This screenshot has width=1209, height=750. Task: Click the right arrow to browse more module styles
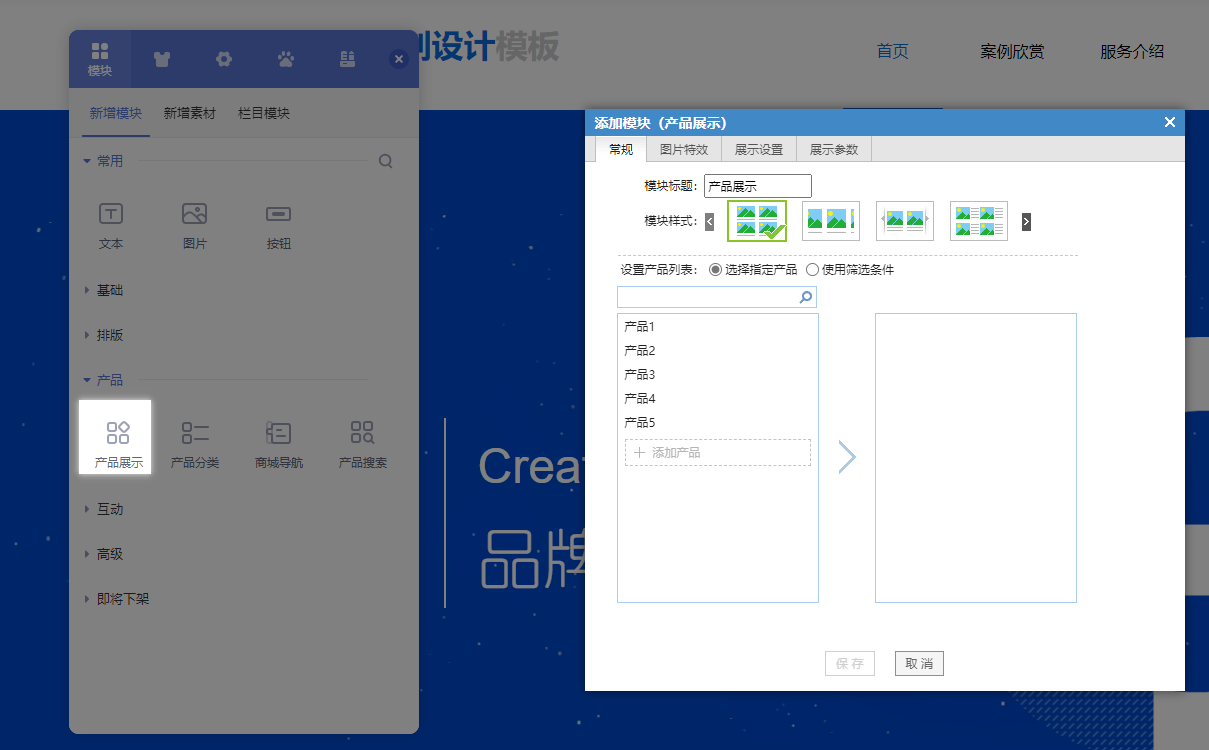(x=1026, y=220)
